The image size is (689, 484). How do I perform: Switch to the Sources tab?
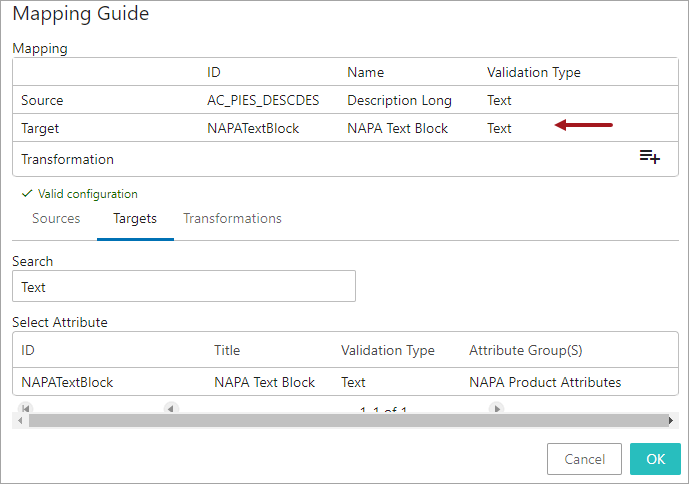coord(56,218)
